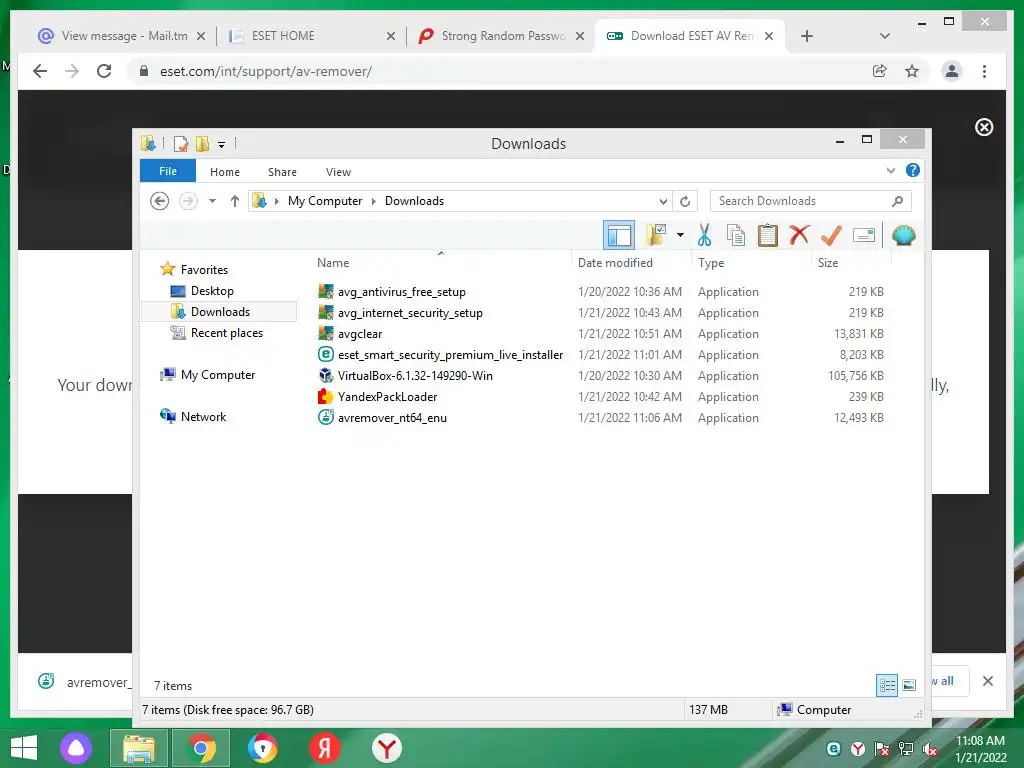Reload the eset.com page in Chrome
The width and height of the screenshot is (1024, 768).
[104, 71]
